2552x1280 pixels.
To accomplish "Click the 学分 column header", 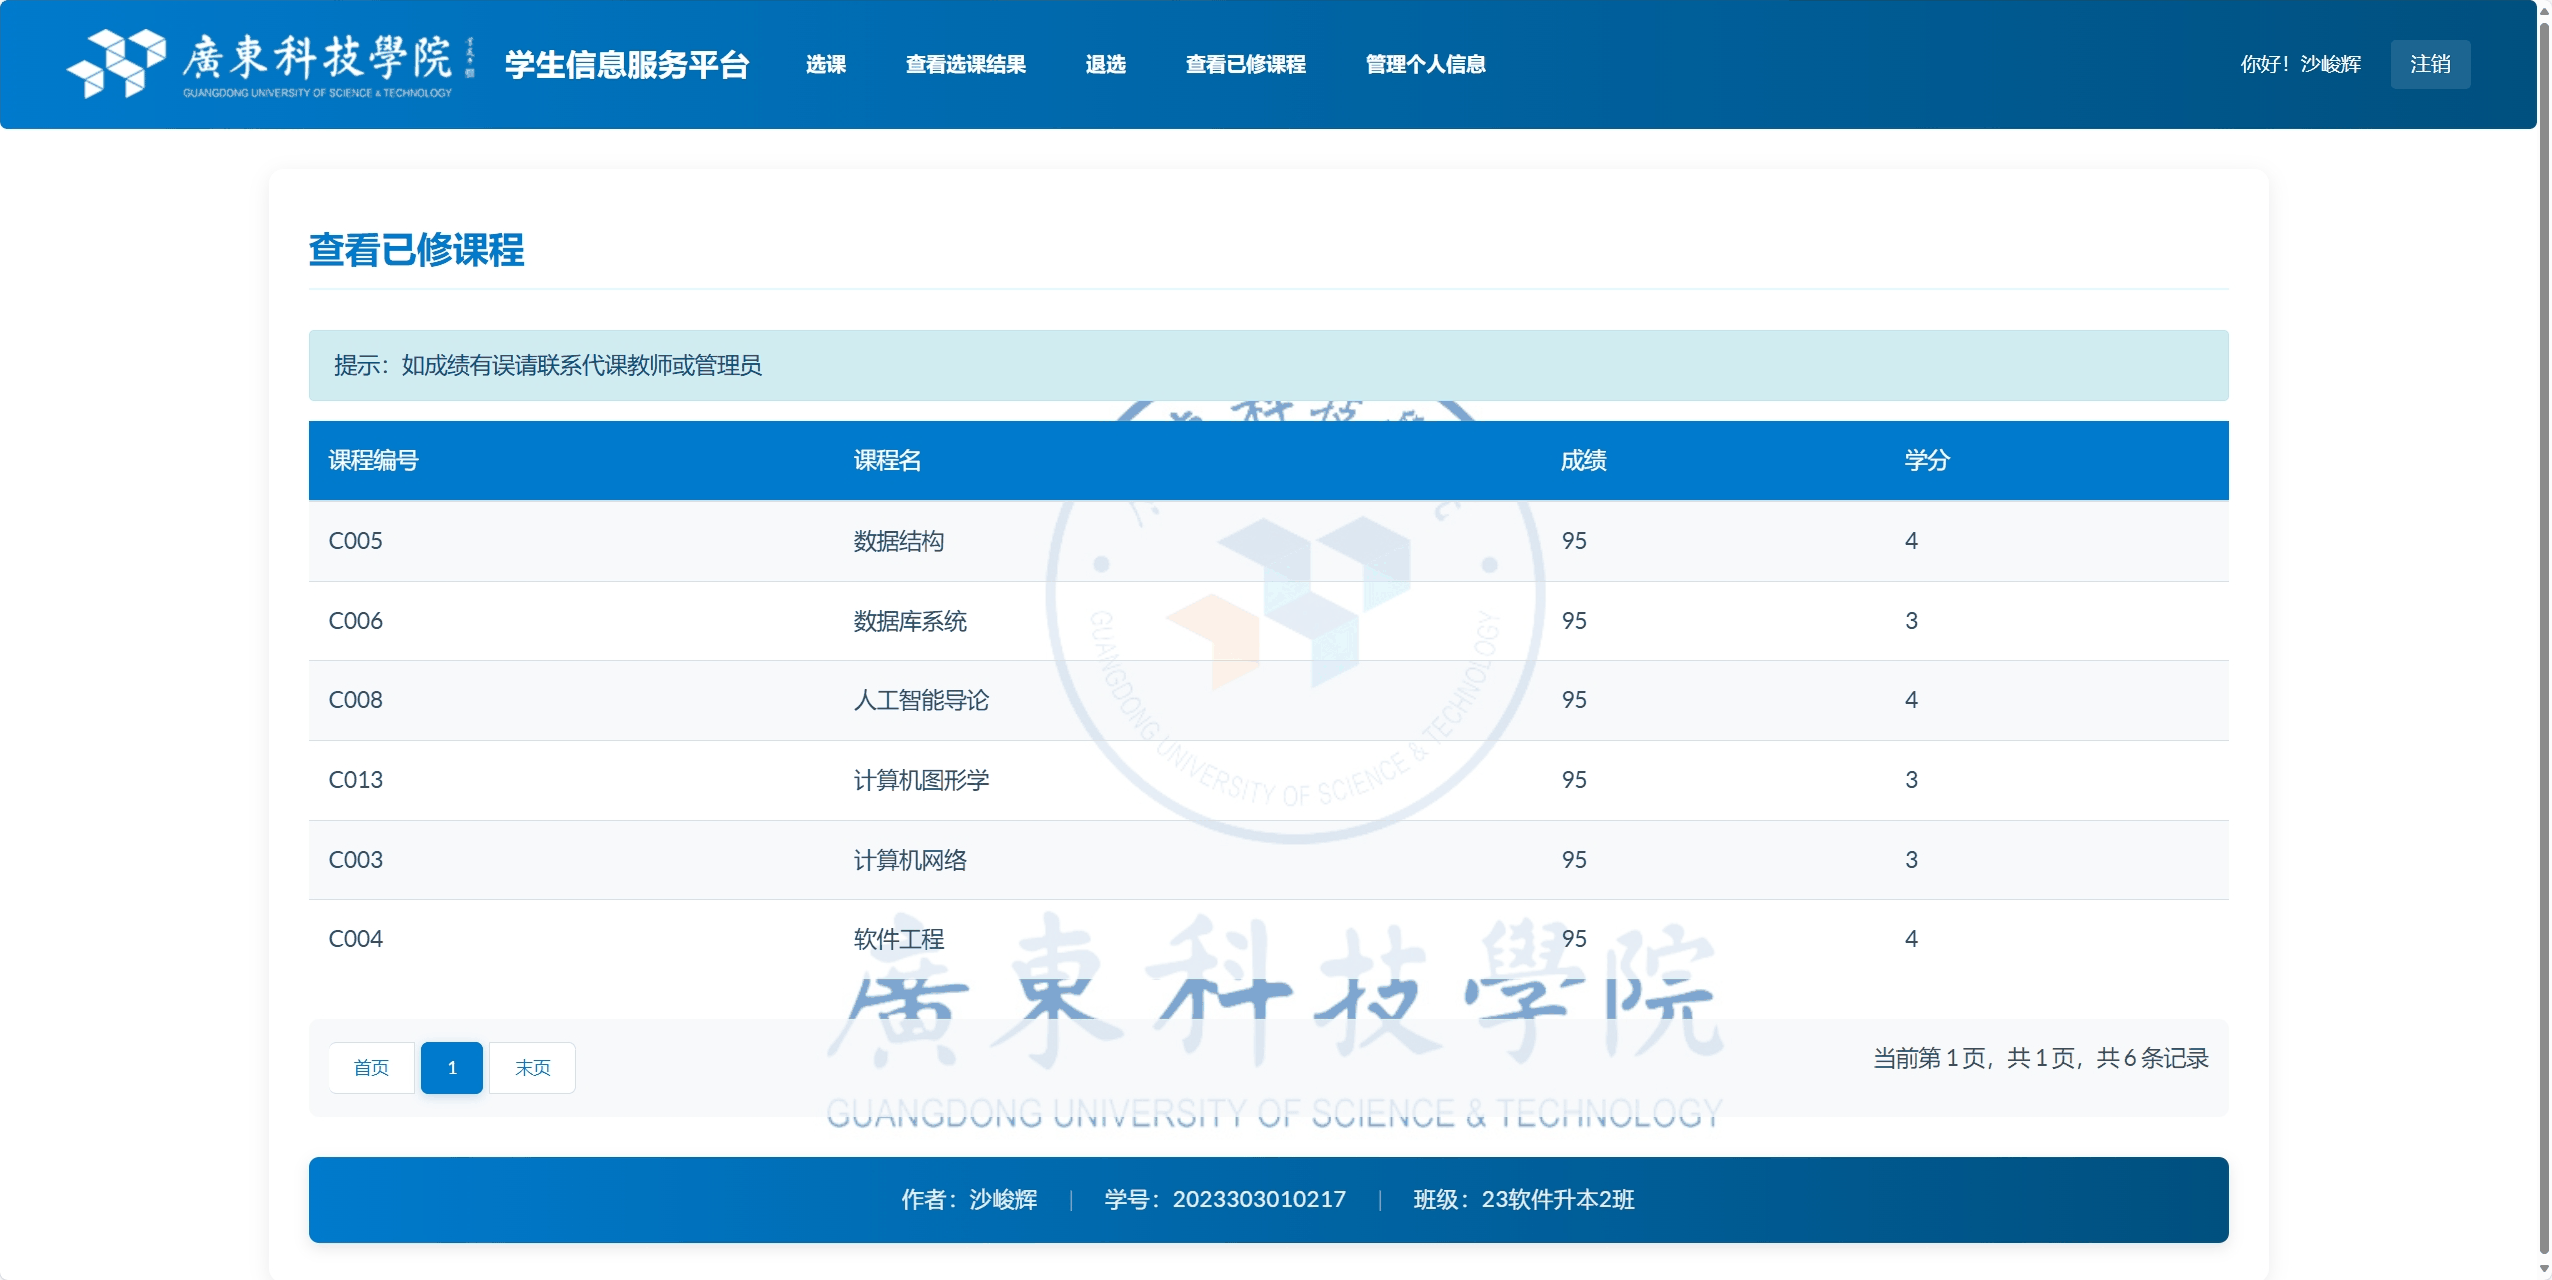I will [1926, 460].
